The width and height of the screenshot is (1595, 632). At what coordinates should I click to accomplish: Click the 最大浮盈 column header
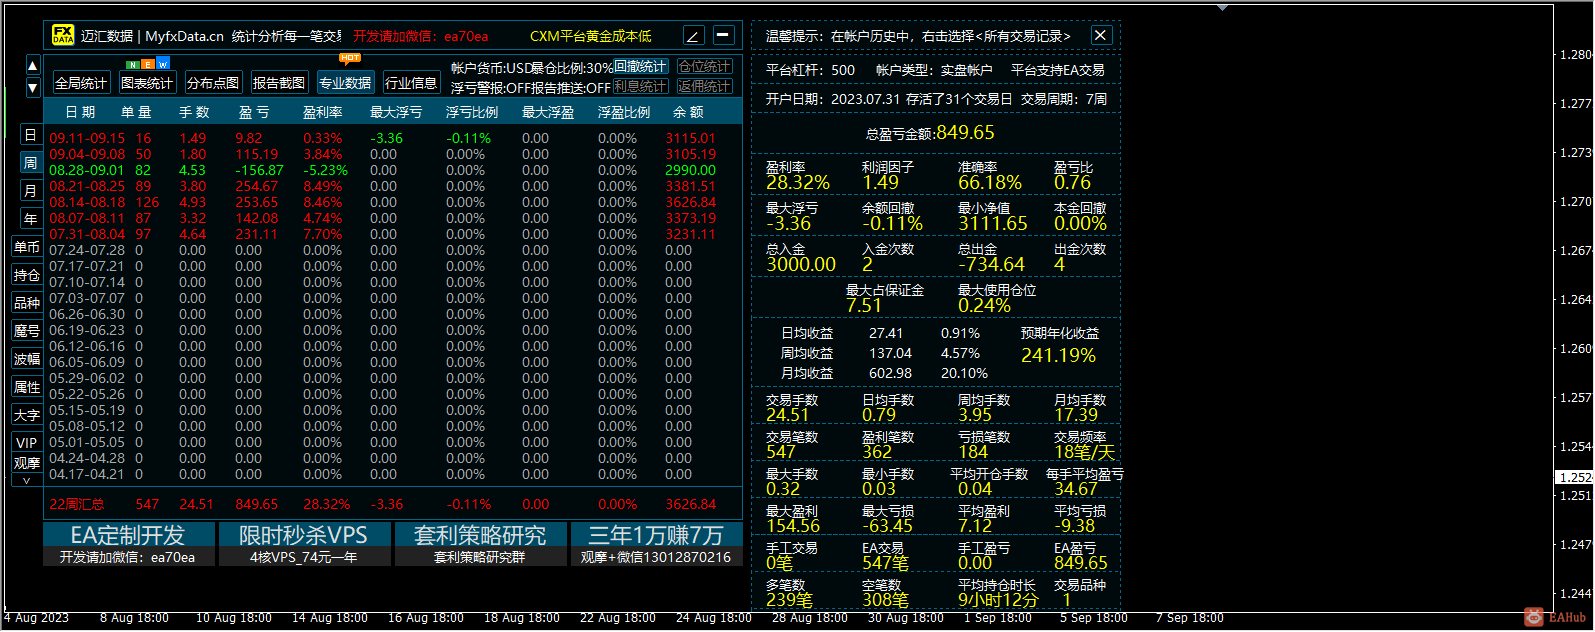pyautogui.click(x=548, y=112)
